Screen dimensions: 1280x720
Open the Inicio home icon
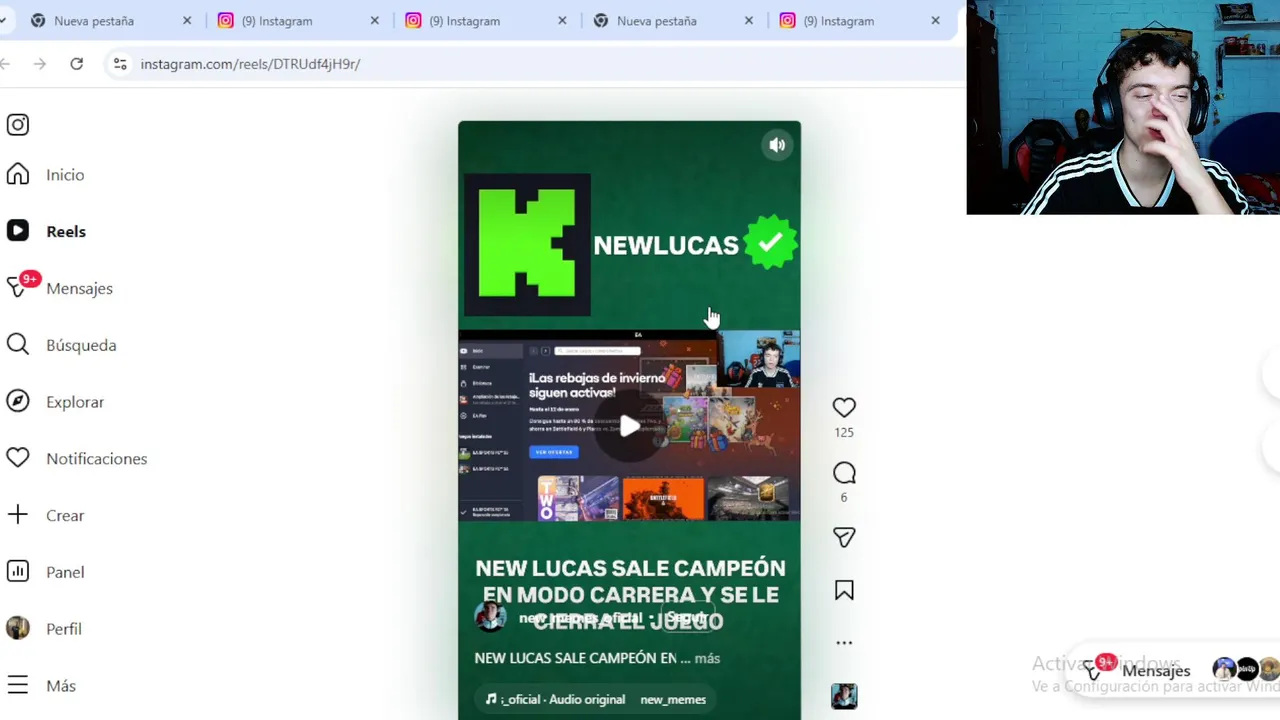pos(18,175)
